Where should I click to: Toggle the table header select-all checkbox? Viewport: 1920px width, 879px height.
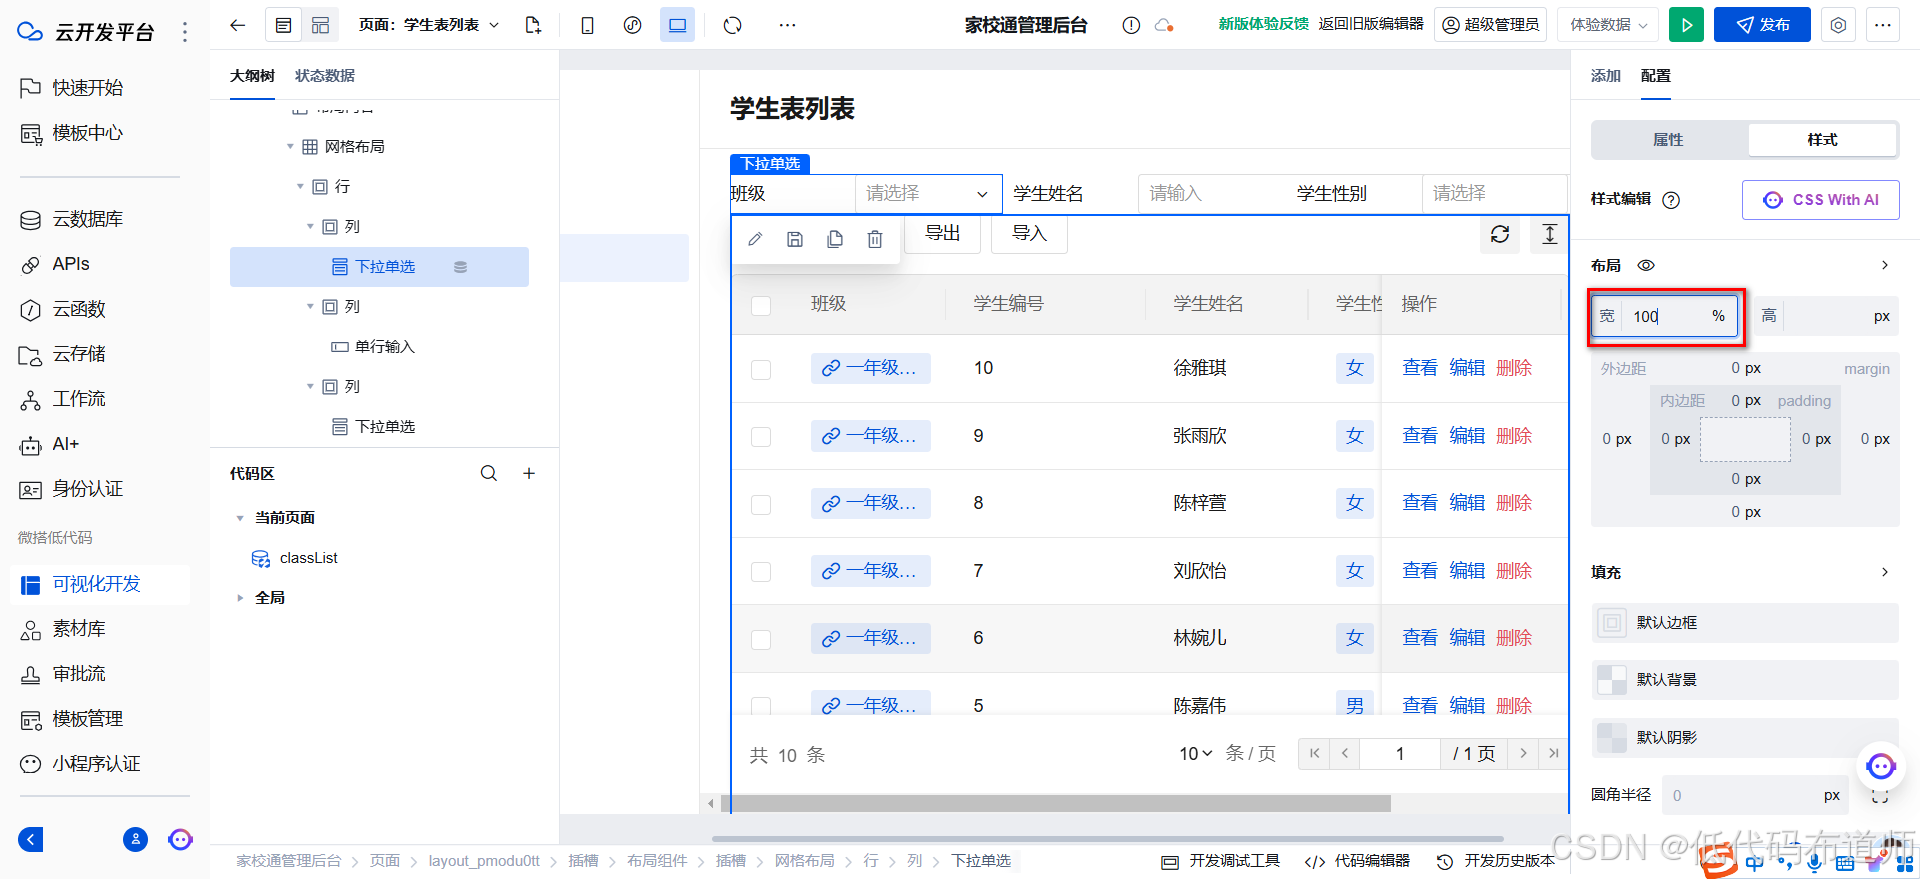761,305
